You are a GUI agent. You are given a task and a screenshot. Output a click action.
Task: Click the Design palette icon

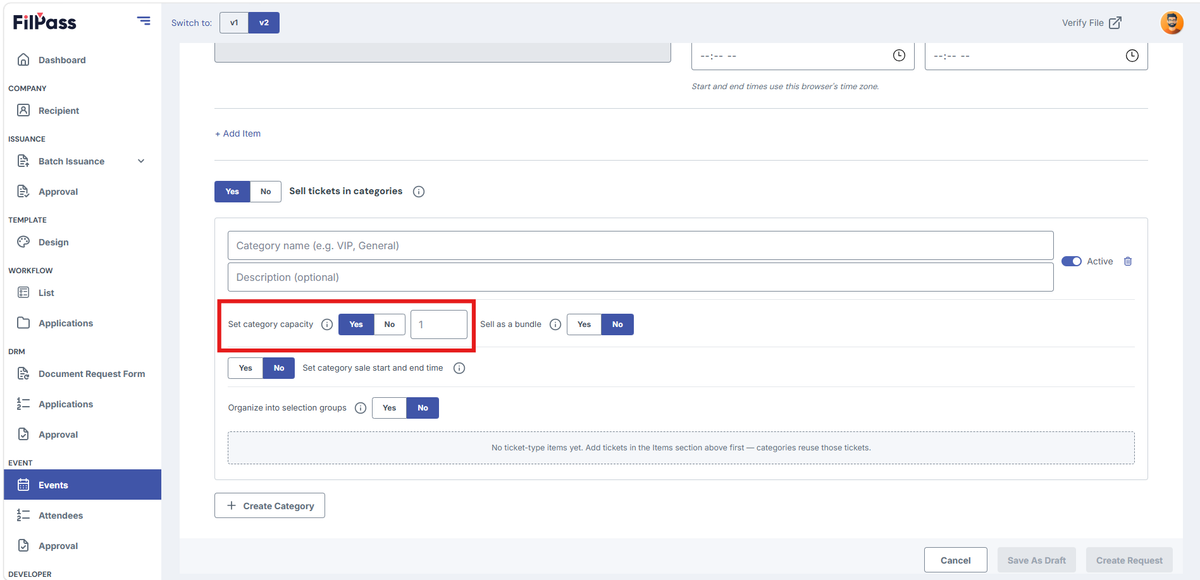[x=24, y=242]
